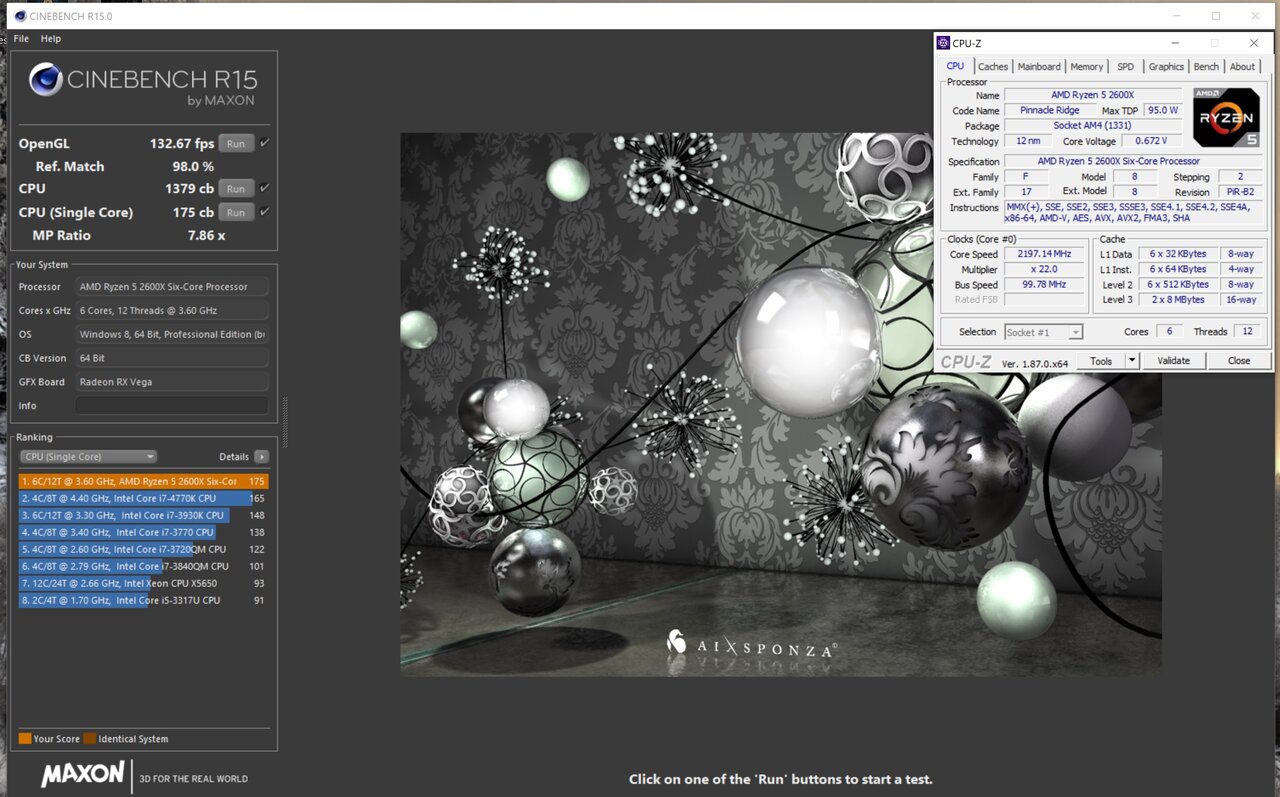Open the Help menu in Cinebench
This screenshot has width=1280, height=797.
click(x=51, y=39)
